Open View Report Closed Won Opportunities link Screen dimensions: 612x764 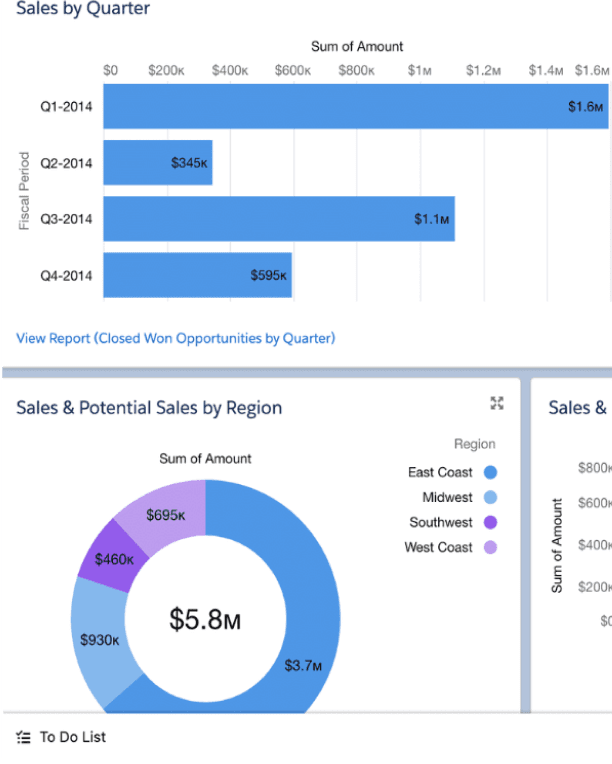tap(175, 338)
